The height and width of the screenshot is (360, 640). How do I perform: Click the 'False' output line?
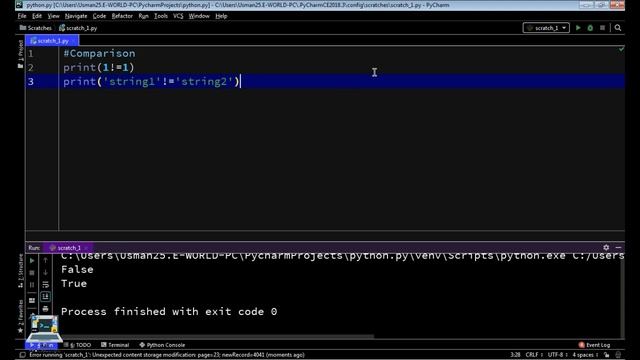pyautogui.click(x=77, y=269)
